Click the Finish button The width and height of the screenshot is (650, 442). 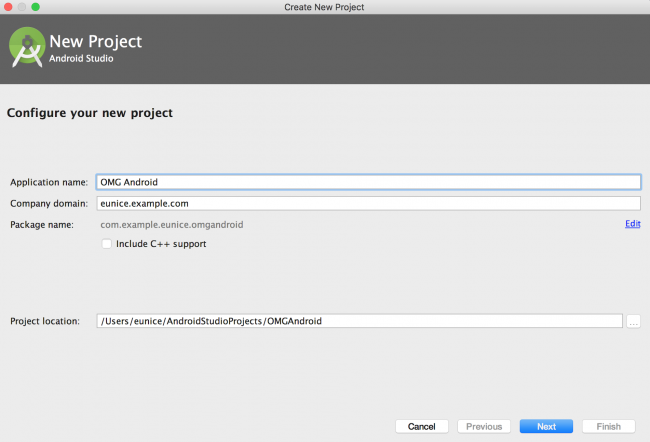[609, 426]
